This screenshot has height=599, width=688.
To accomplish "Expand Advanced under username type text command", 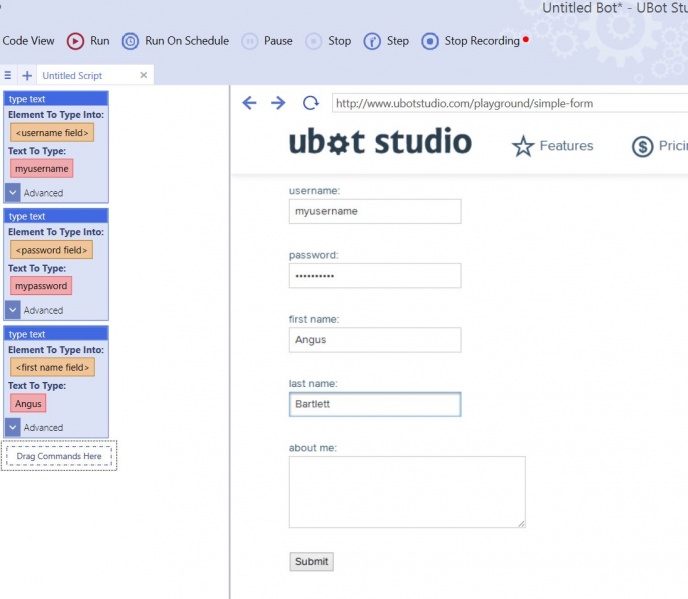I will (x=13, y=193).
